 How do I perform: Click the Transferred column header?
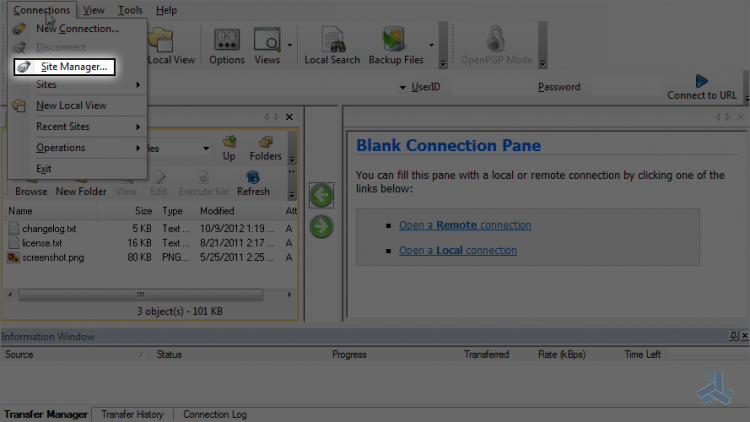tap(486, 355)
